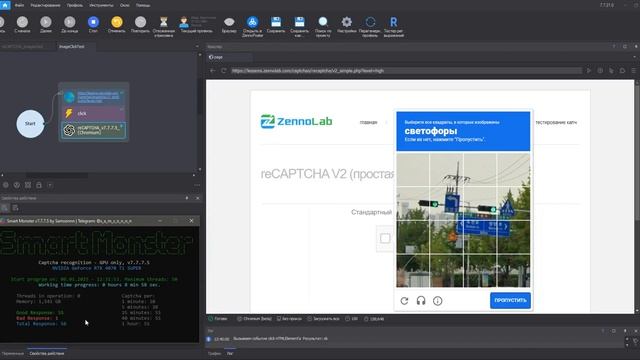Click the regenerate profile toolbar icon
The height and width of the screenshot is (360, 640).
(x=370, y=22)
